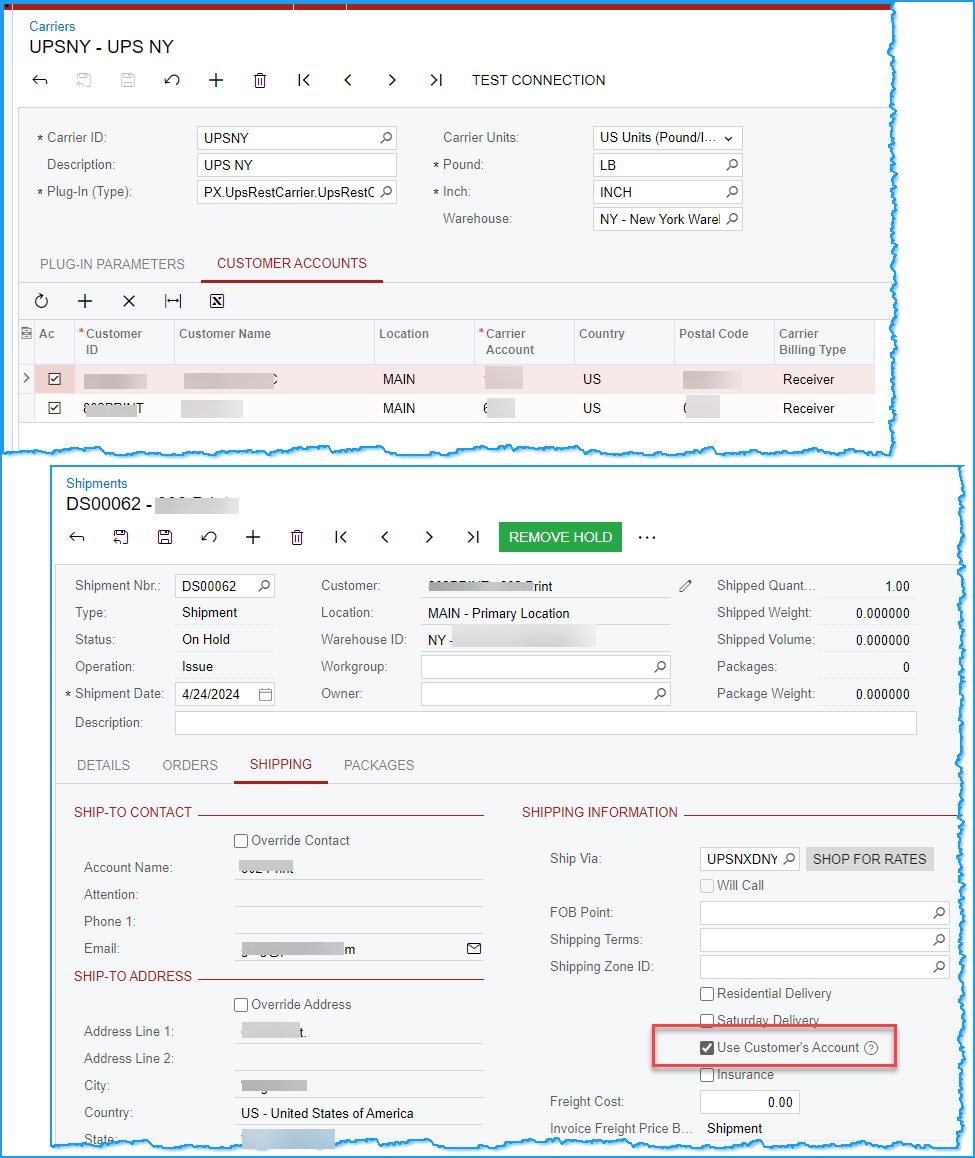
Task: Undo changes in Shipments toolbar
Action: point(209,537)
